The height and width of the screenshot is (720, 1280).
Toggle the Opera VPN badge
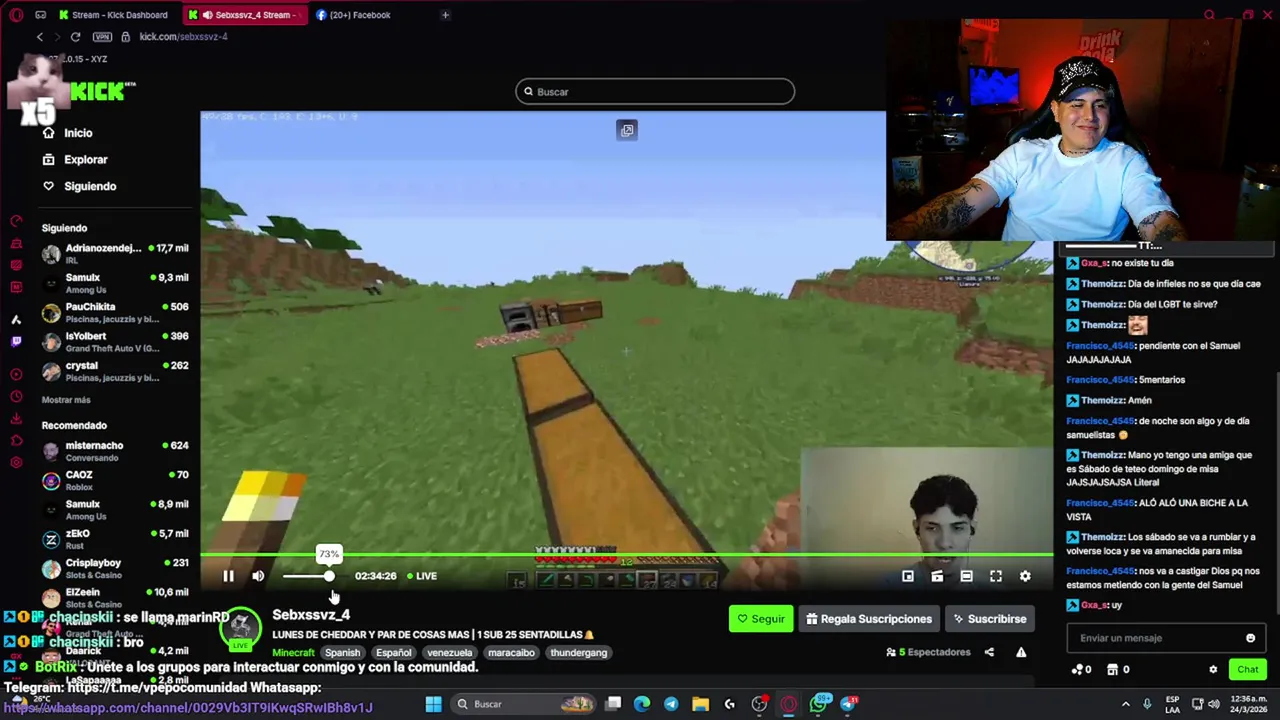click(x=102, y=37)
